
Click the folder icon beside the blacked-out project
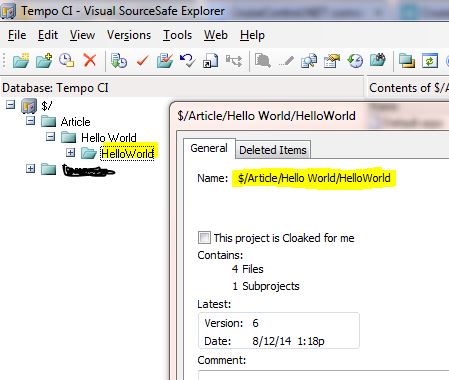coord(49,169)
